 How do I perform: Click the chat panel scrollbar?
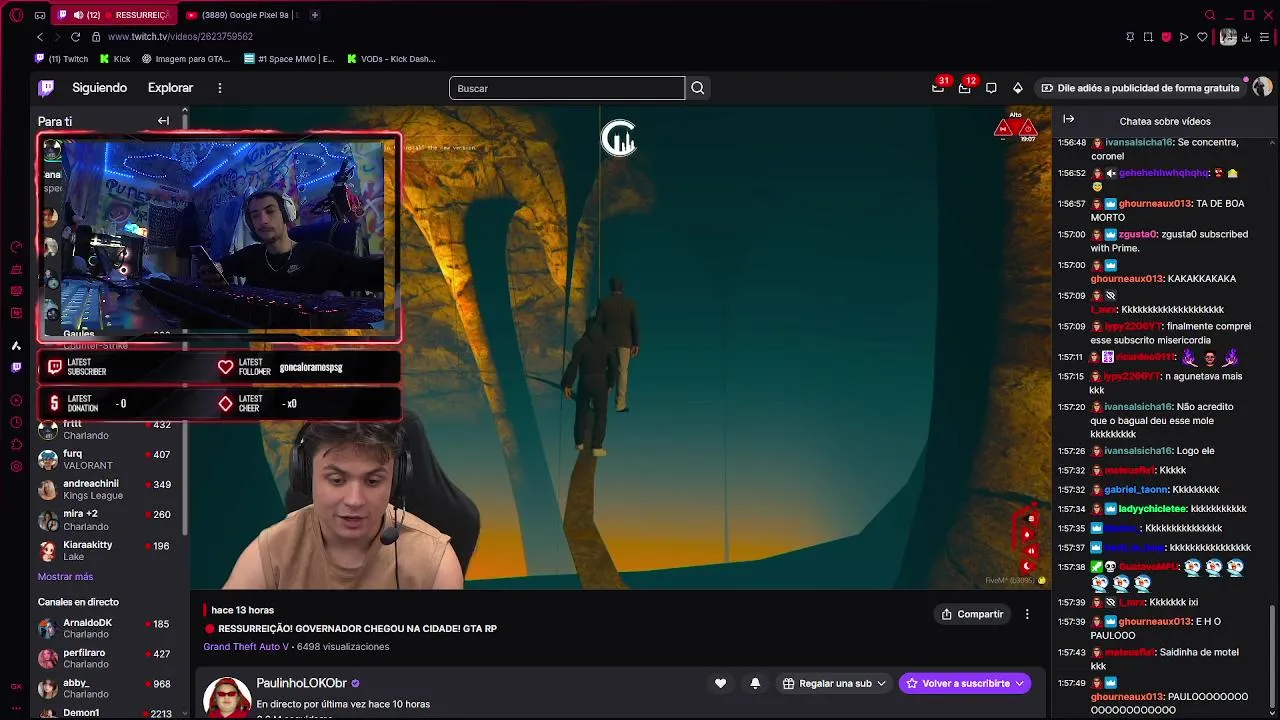tap(1274, 658)
